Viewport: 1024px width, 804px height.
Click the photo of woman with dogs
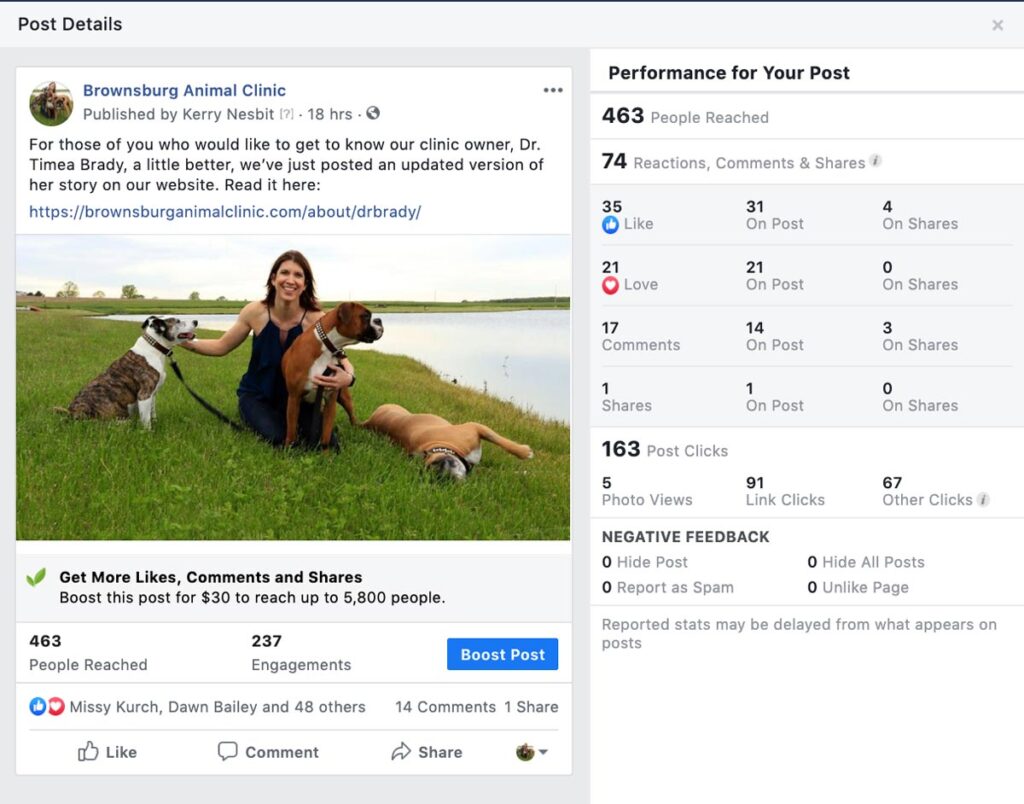293,387
